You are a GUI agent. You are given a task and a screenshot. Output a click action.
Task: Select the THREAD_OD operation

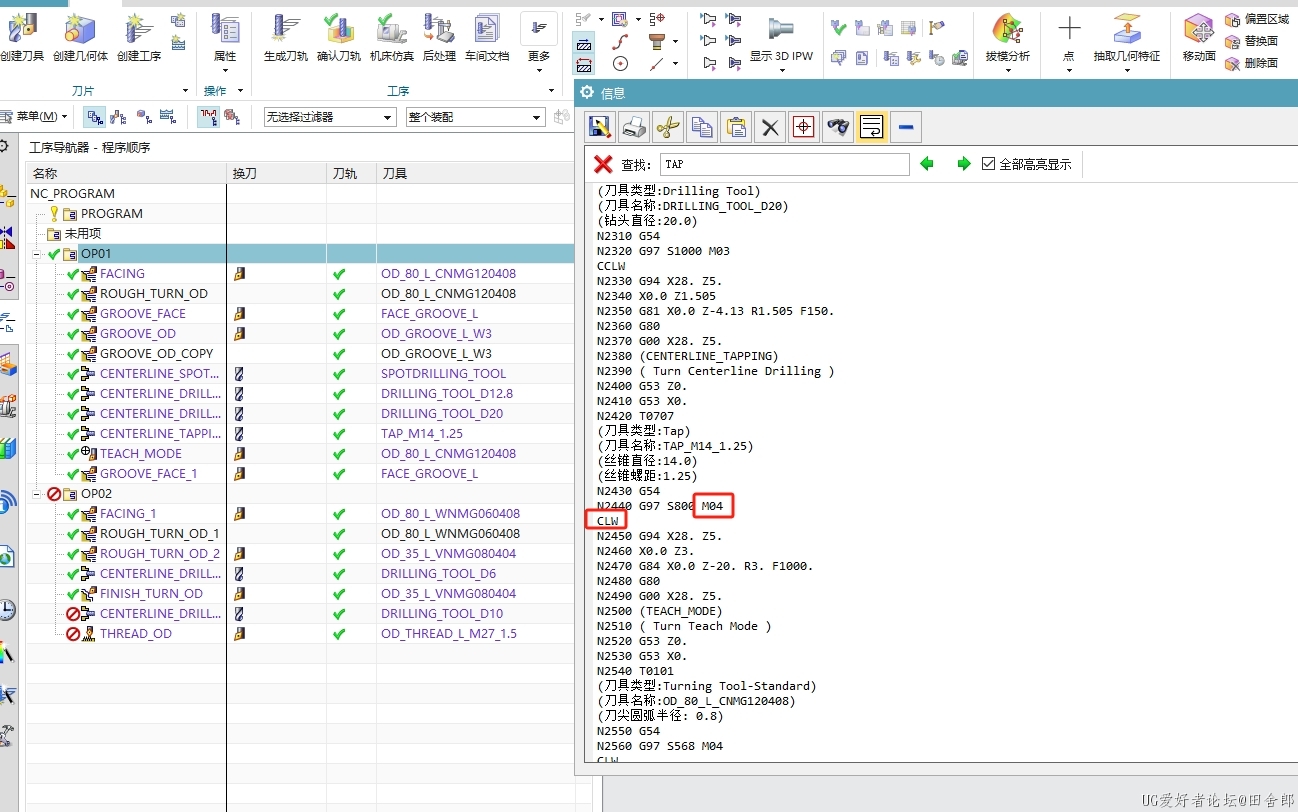[x=136, y=633]
